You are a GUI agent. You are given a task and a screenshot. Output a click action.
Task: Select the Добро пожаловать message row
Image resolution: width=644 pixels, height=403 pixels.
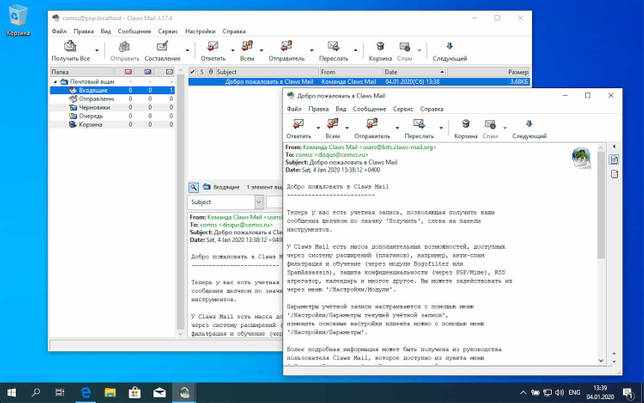coord(359,82)
